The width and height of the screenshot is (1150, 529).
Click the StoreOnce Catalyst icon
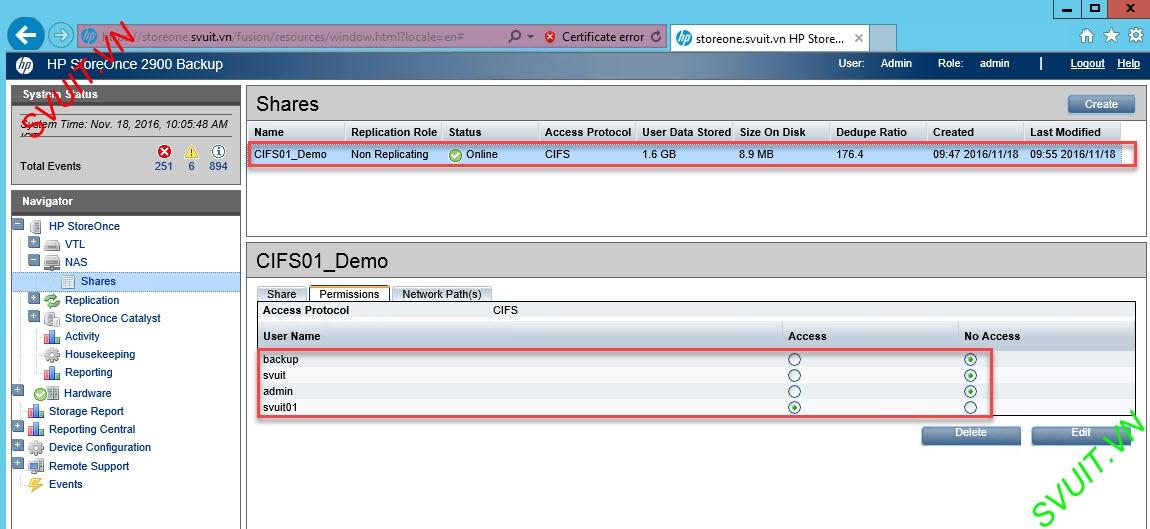click(52, 318)
